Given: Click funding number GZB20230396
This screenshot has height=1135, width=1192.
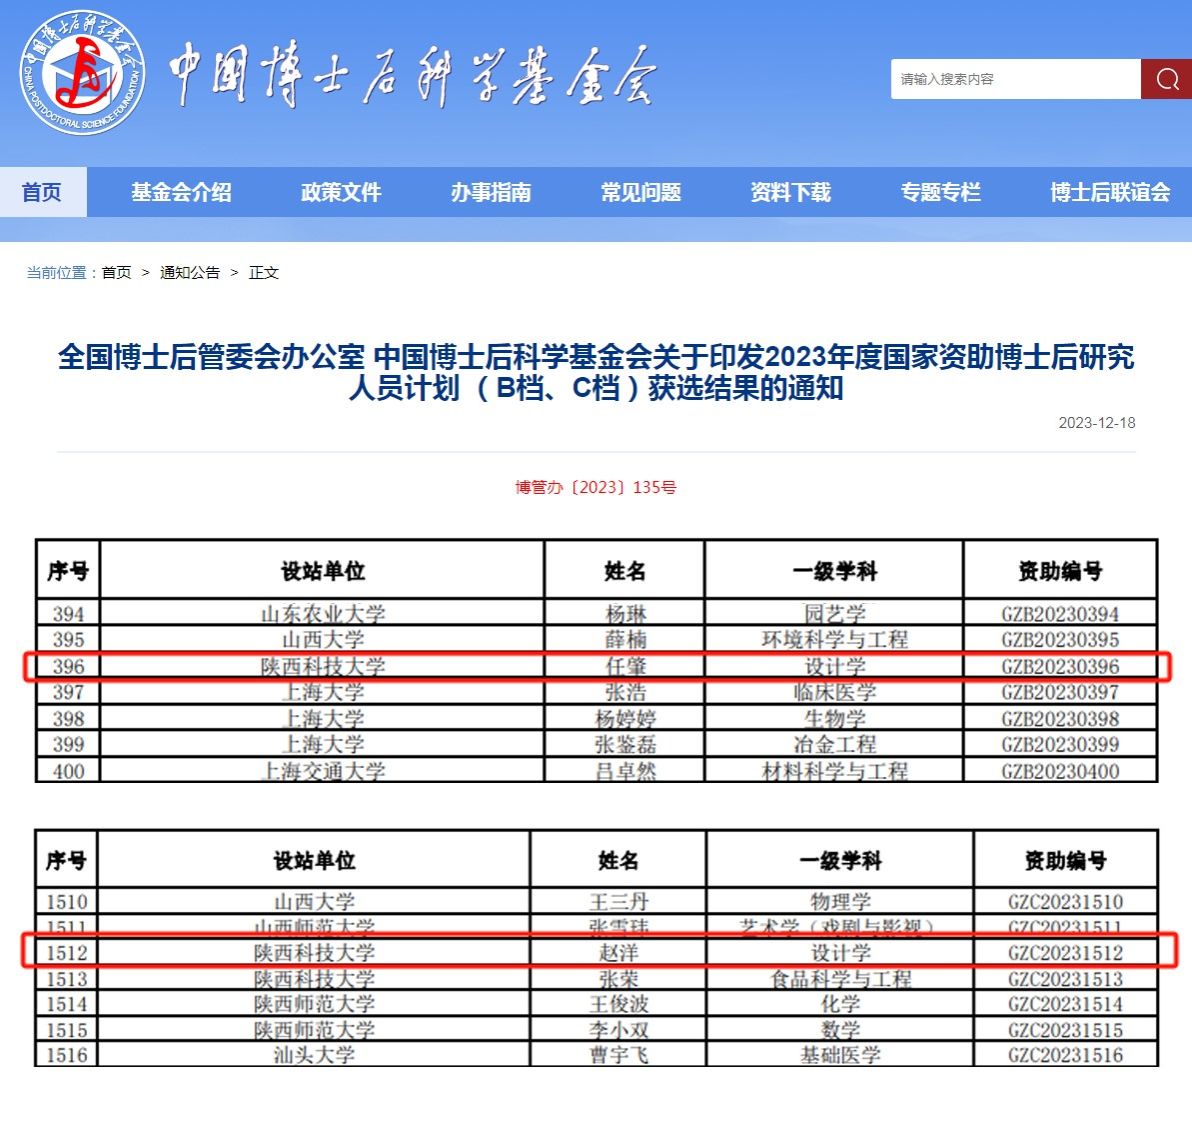Looking at the screenshot, I should pyautogui.click(x=1060, y=667).
